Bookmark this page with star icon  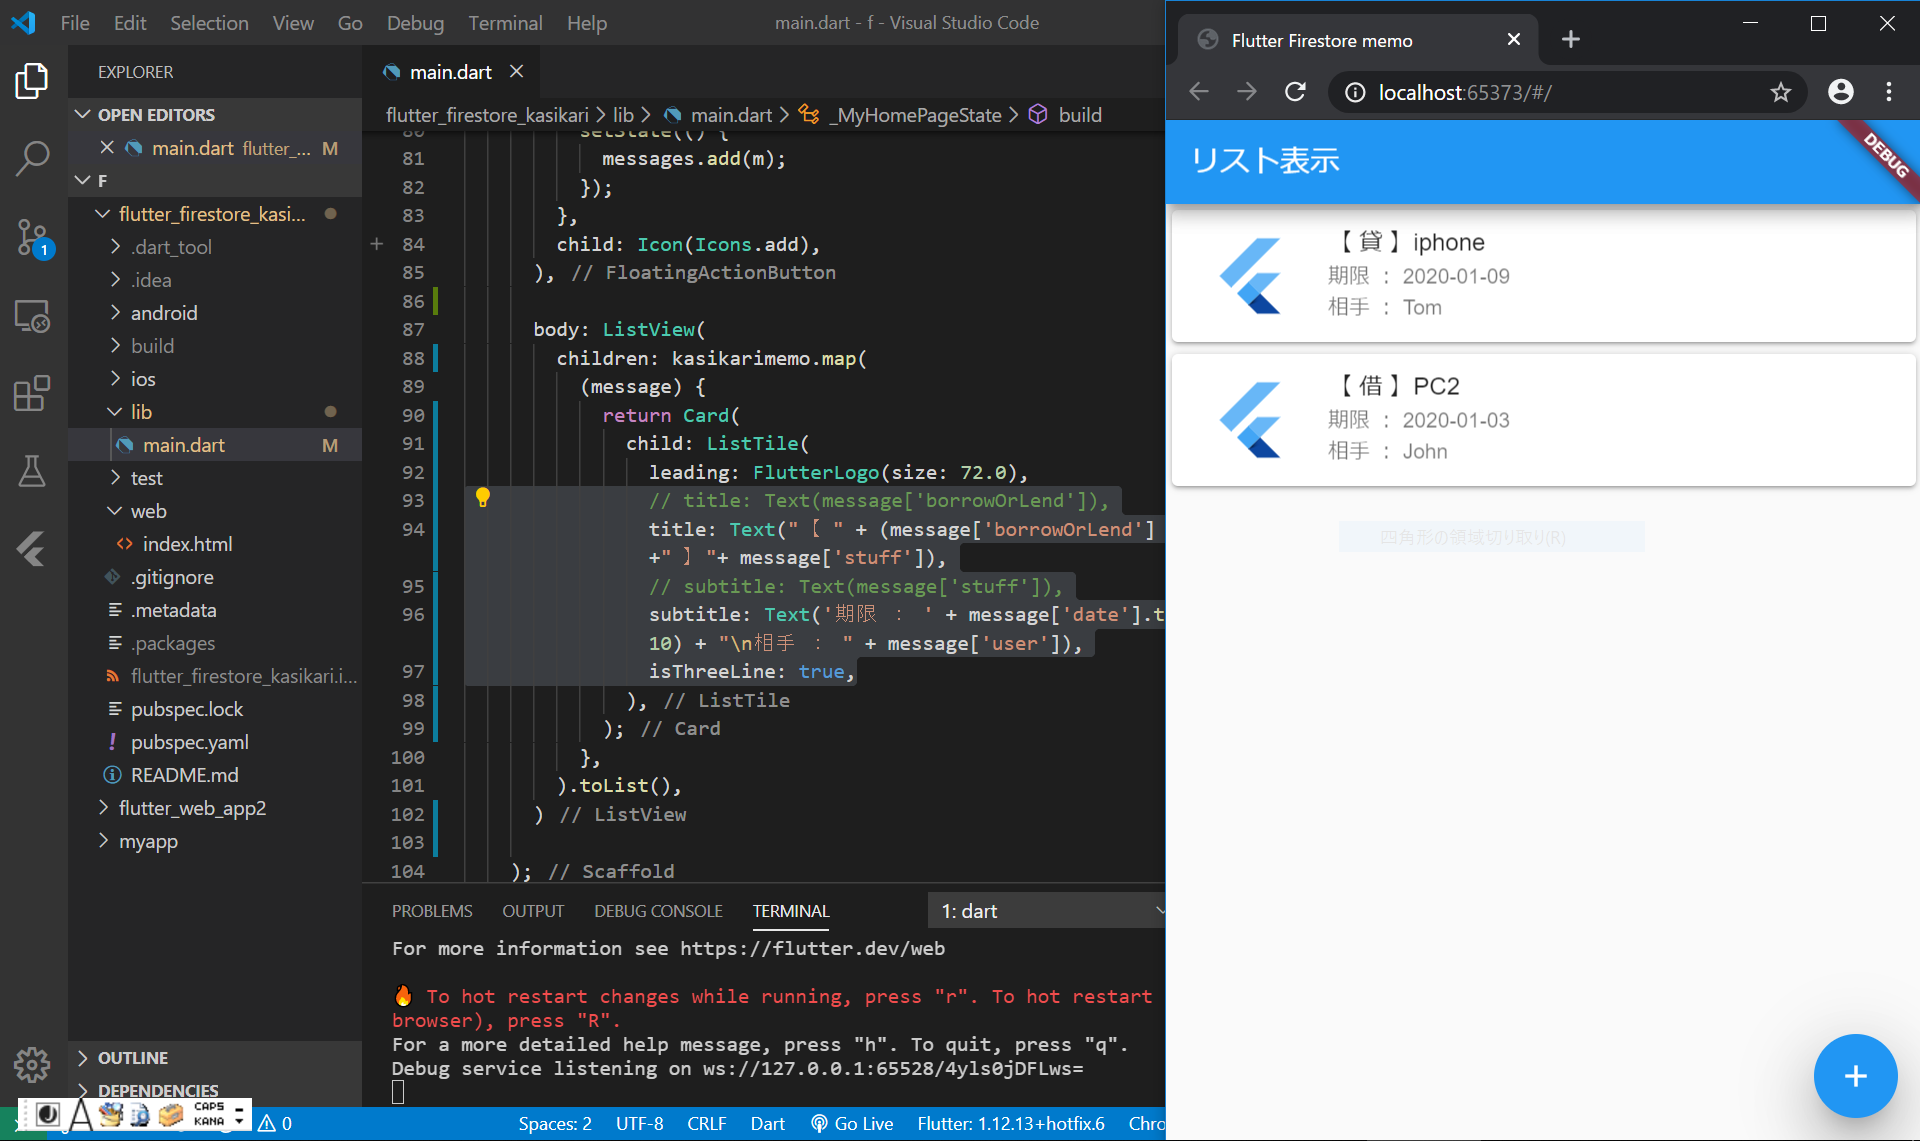point(1780,92)
